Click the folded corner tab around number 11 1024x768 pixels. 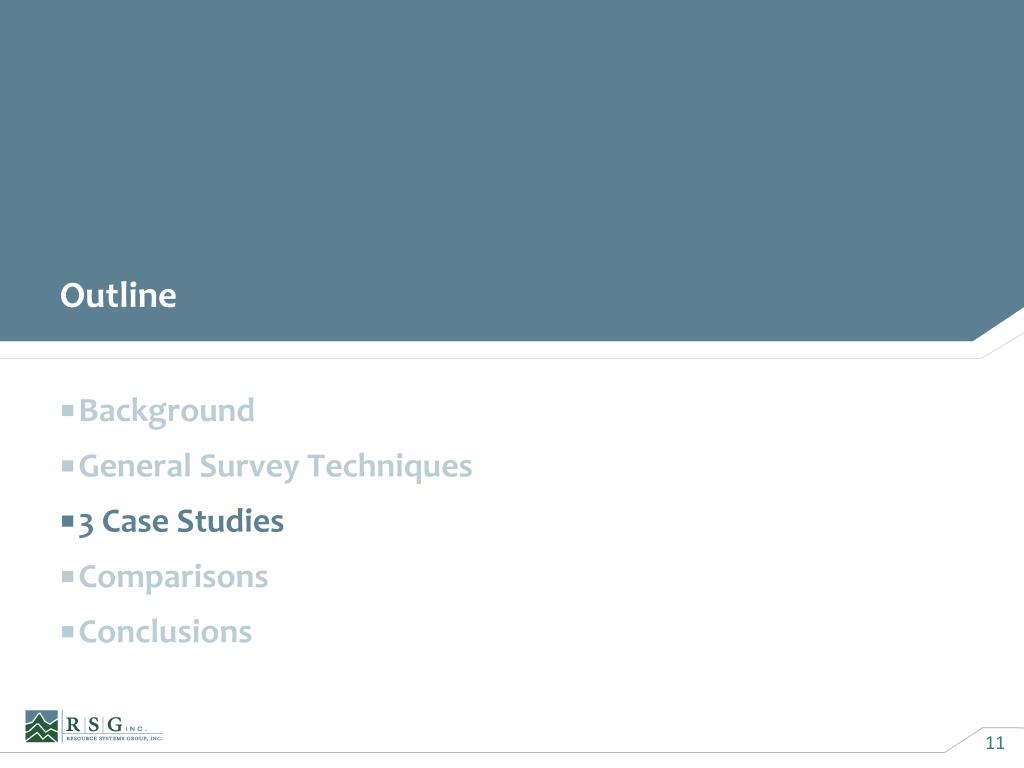click(x=985, y=740)
